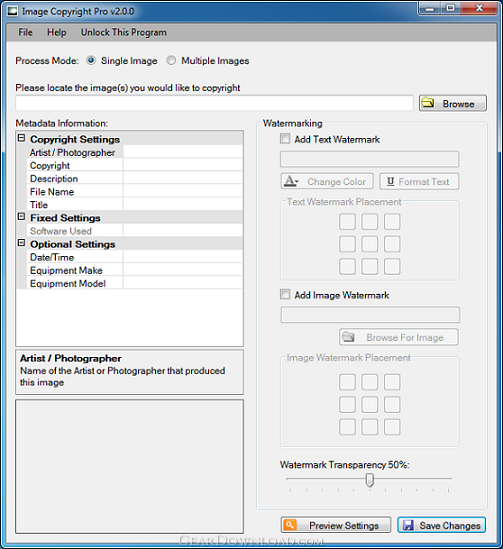Choose bottom-center image watermark placement
The image size is (503, 549).
click(x=370, y=427)
